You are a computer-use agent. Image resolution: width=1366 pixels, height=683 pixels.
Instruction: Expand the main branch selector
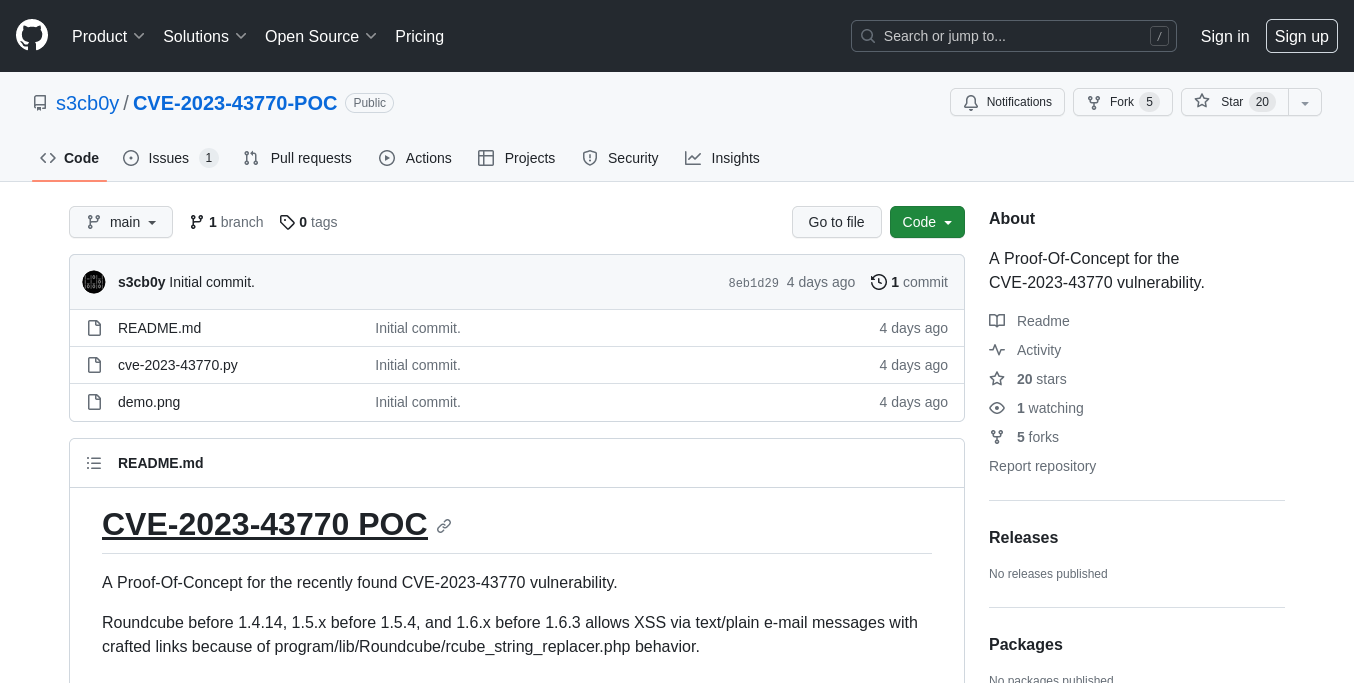[121, 222]
